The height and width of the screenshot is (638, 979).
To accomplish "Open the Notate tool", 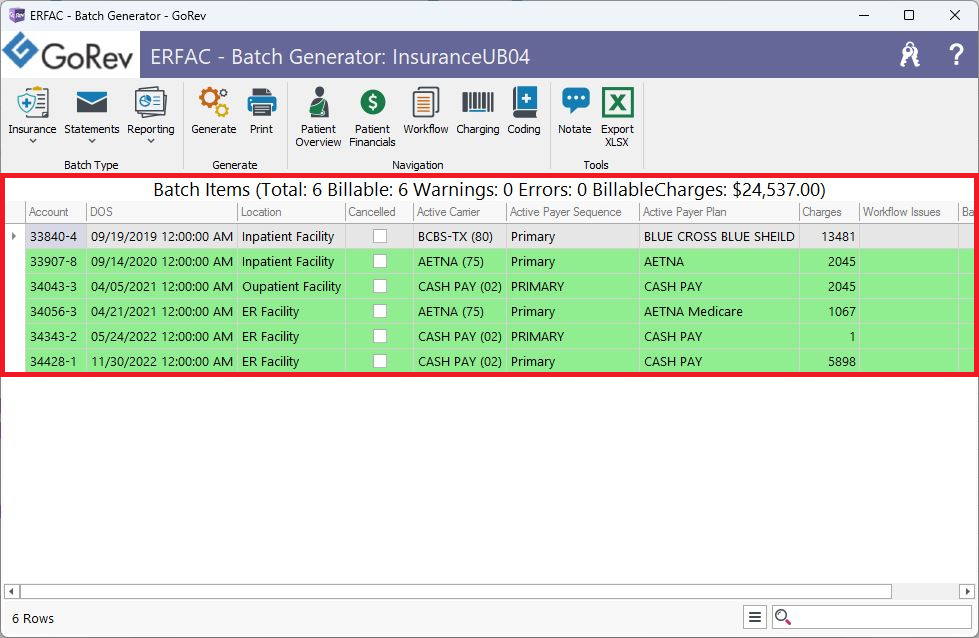I will (575, 110).
